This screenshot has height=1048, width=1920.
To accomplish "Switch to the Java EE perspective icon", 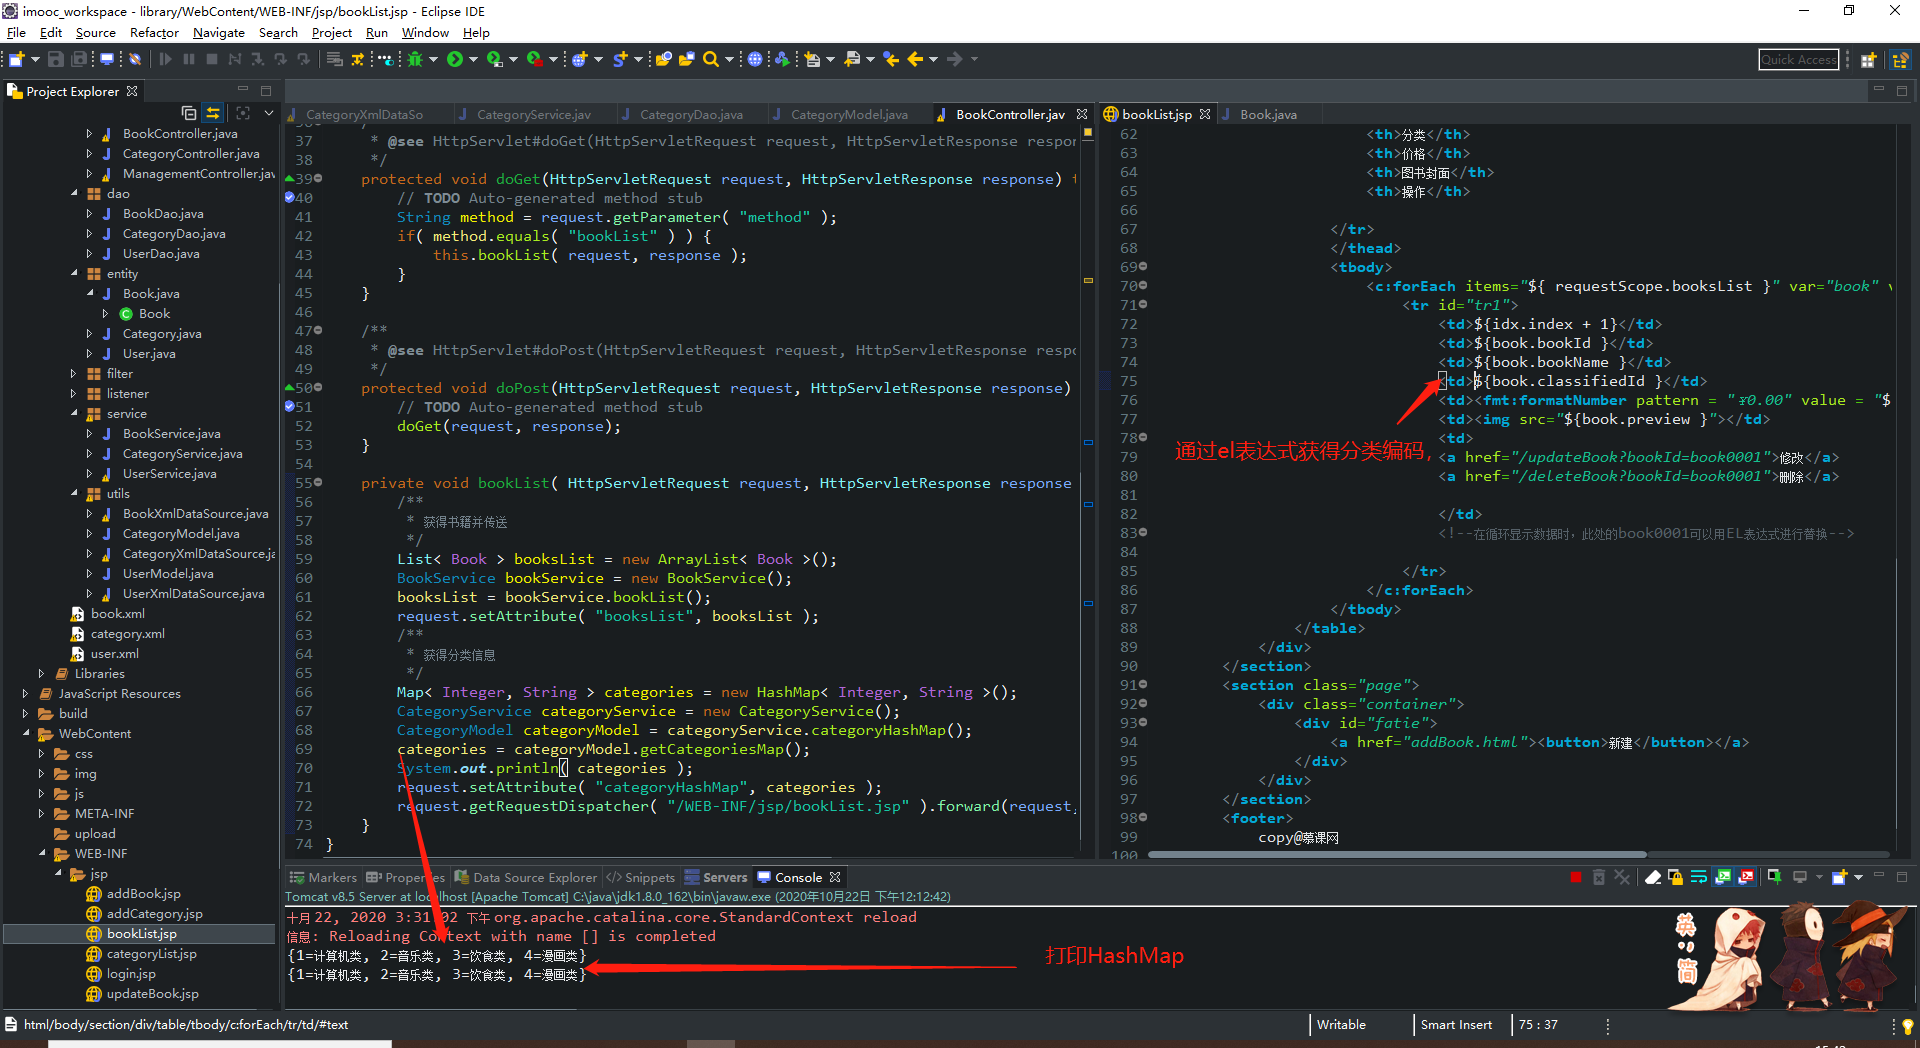I will pos(1901,60).
